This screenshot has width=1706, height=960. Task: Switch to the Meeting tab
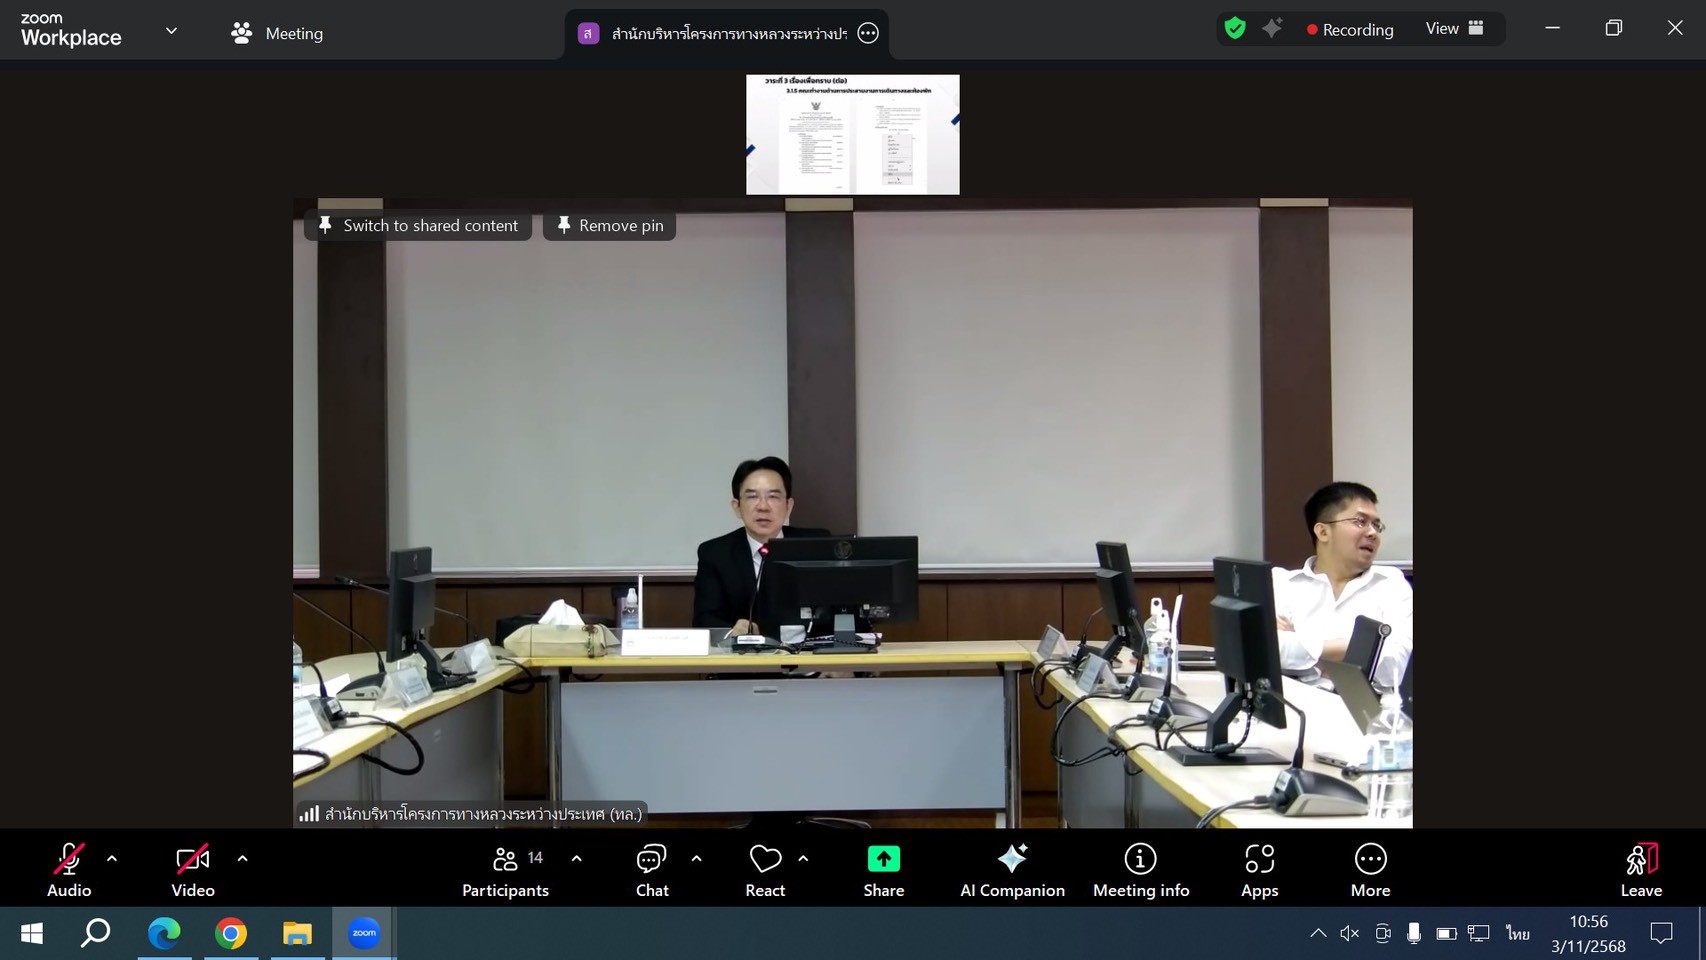pos(277,33)
